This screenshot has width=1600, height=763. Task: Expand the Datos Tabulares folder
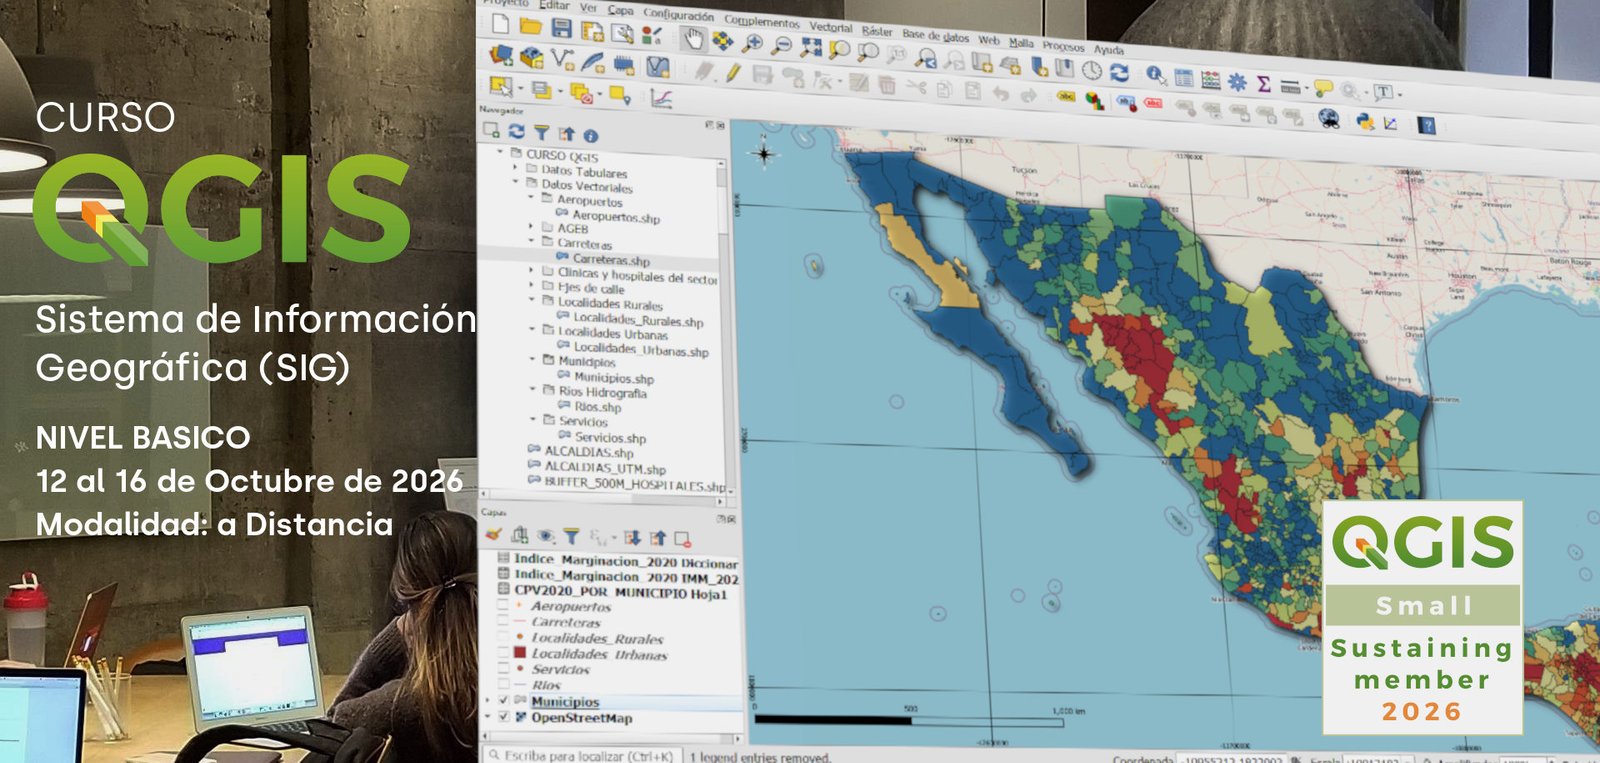pos(515,167)
